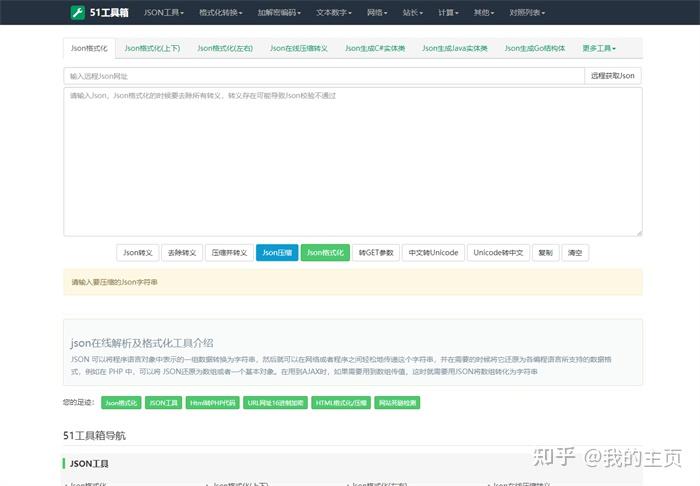Click the 去除转义 button

pos(182,253)
